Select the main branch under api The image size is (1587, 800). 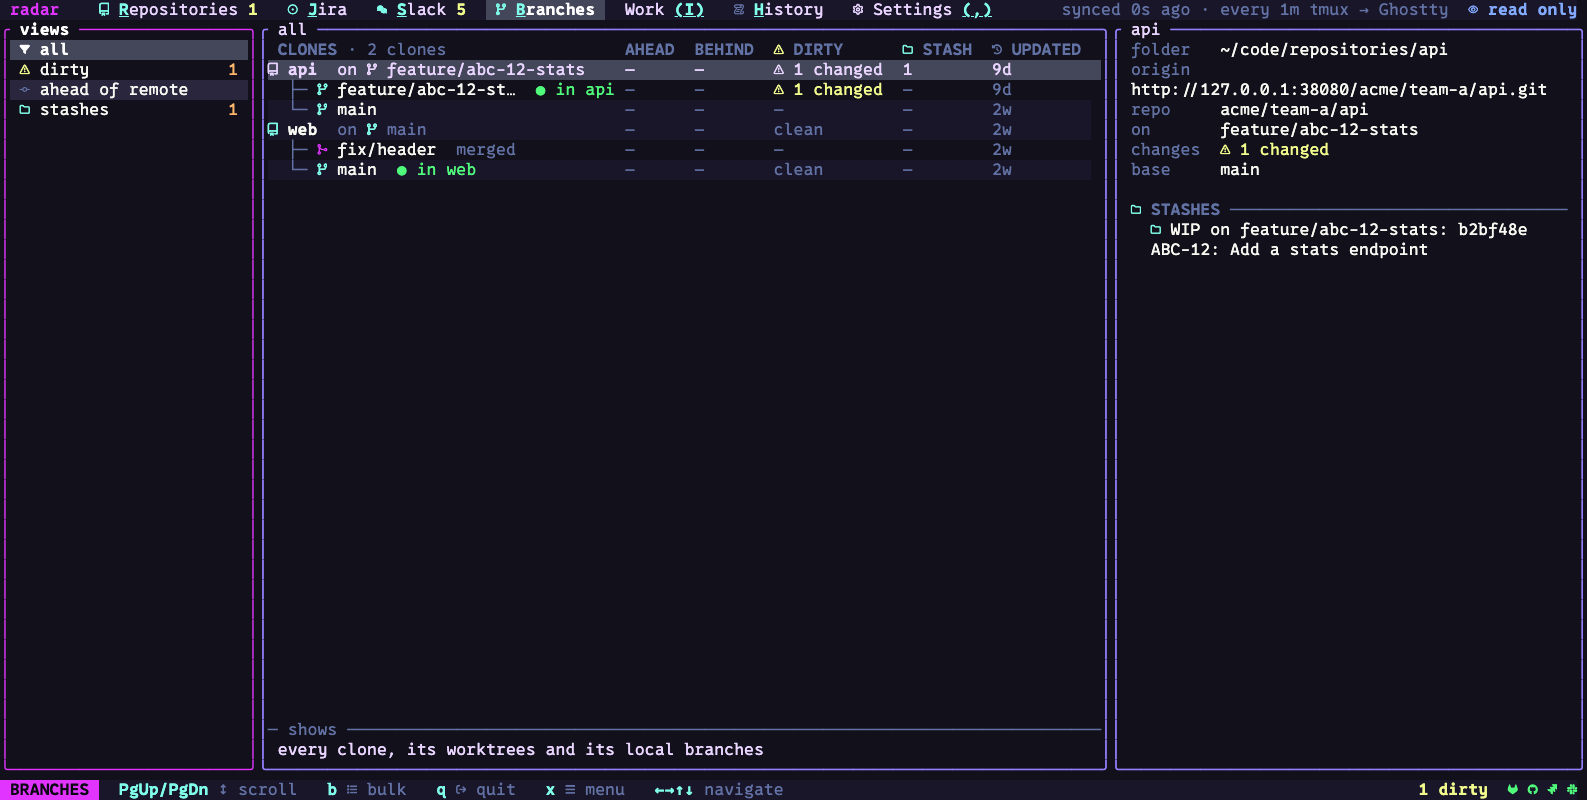684,110
